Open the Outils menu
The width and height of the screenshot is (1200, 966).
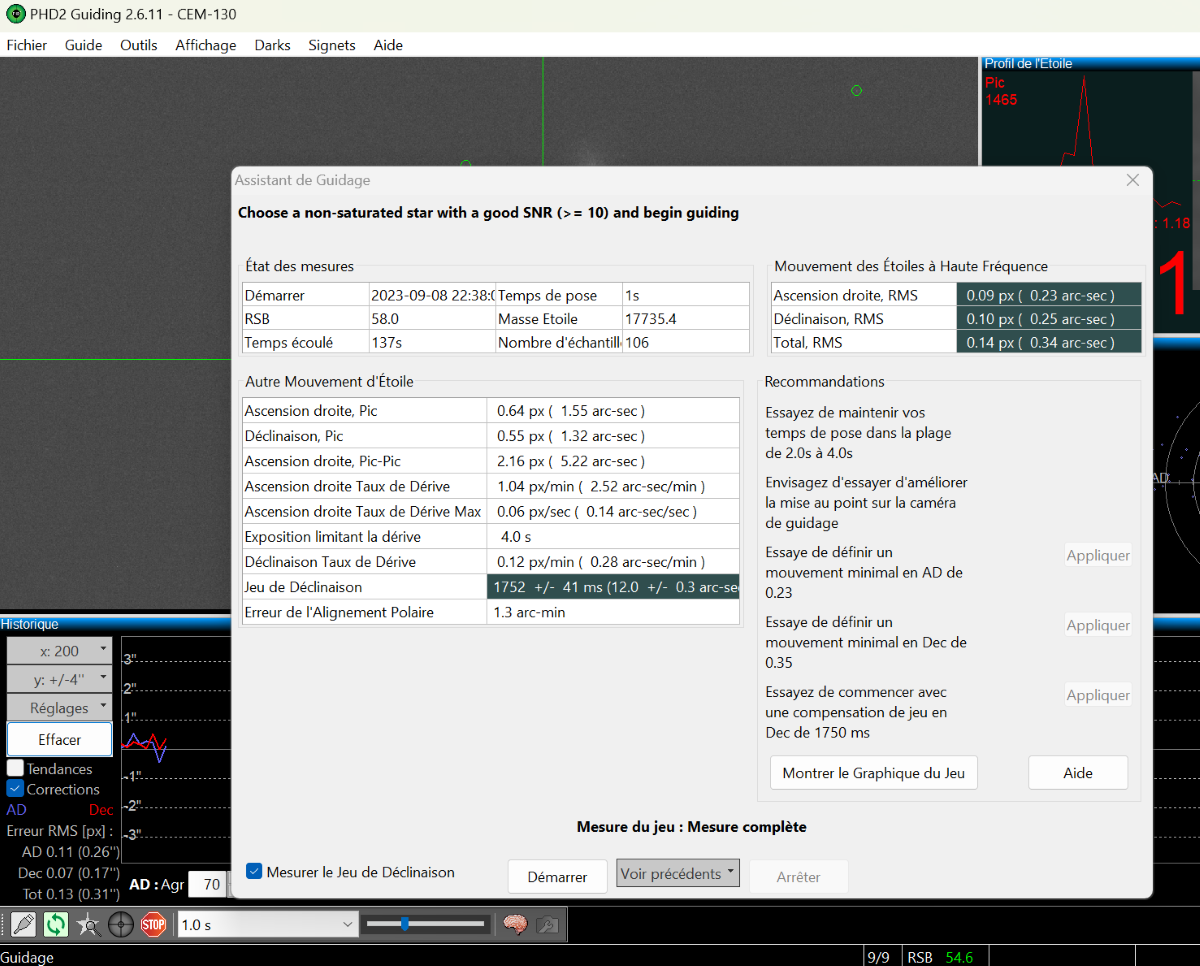coord(138,45)
